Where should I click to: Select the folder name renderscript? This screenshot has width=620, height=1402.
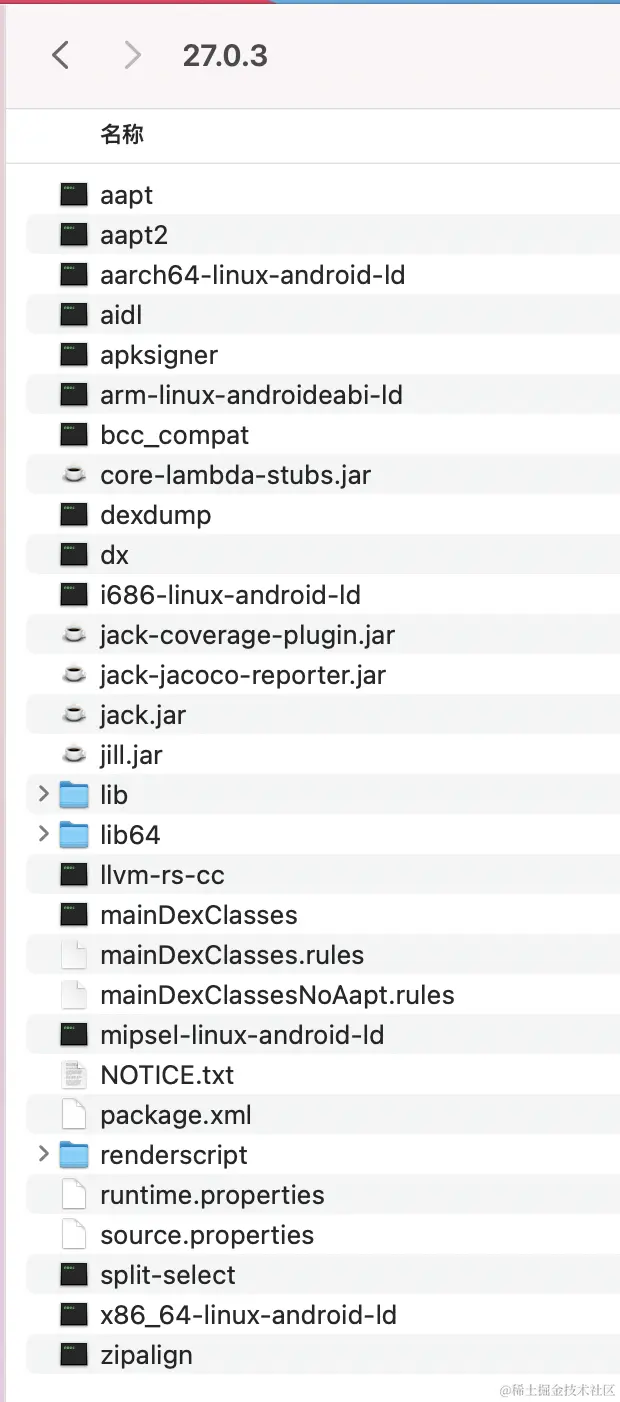174,1155
